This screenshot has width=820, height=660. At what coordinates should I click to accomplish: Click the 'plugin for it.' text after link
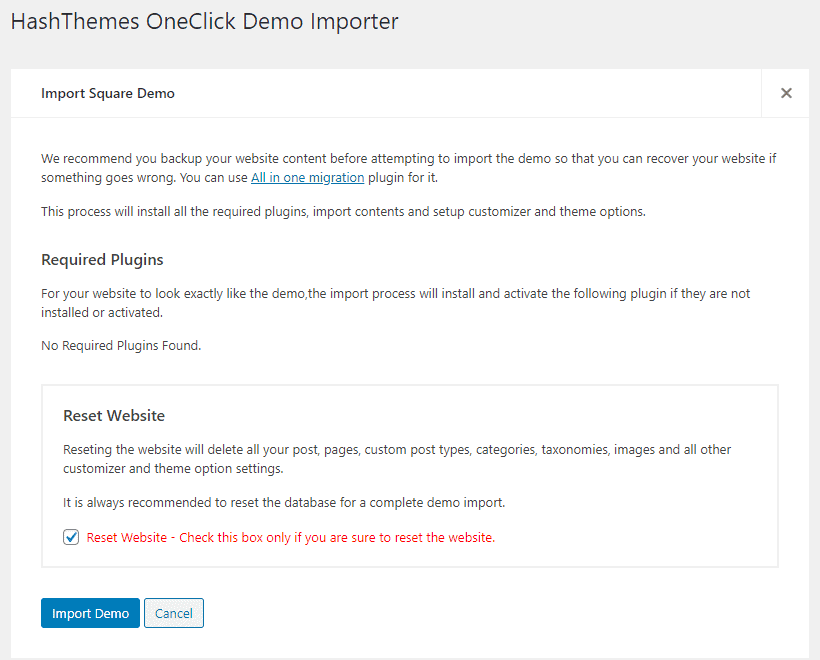pos(403,178)
